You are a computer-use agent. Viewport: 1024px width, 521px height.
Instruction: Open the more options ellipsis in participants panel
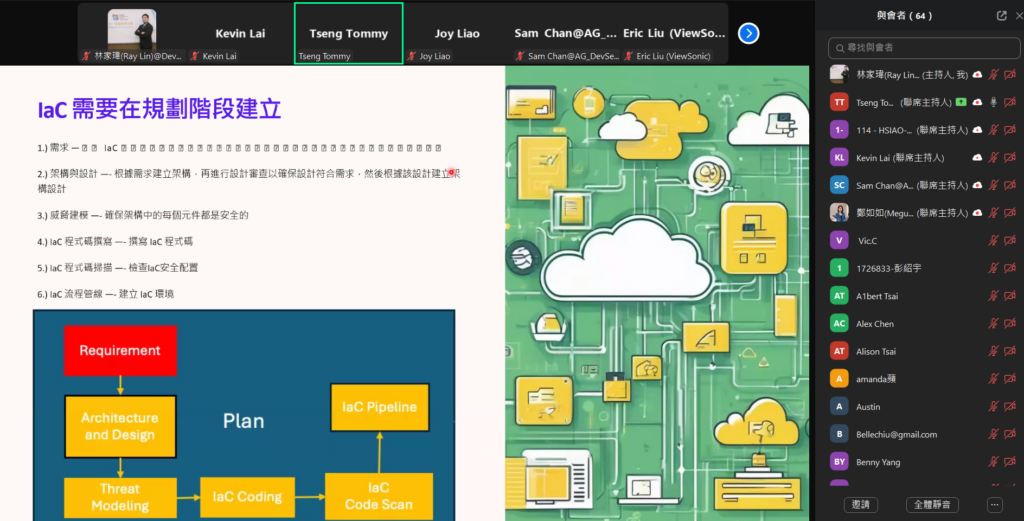coord(994,505)
